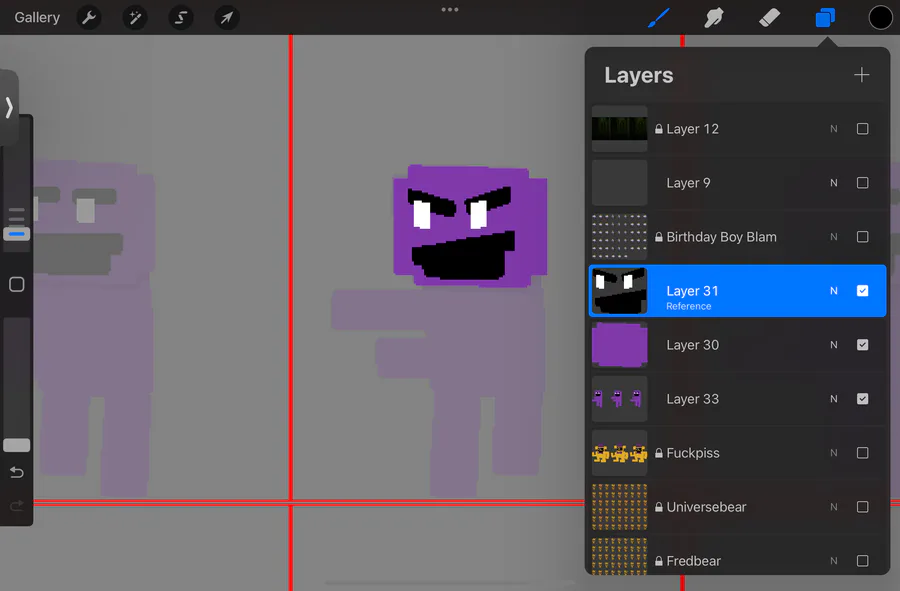The image size is (900, 591).
Task: Select the Universebear layer thumbnail
Action: 619,507
